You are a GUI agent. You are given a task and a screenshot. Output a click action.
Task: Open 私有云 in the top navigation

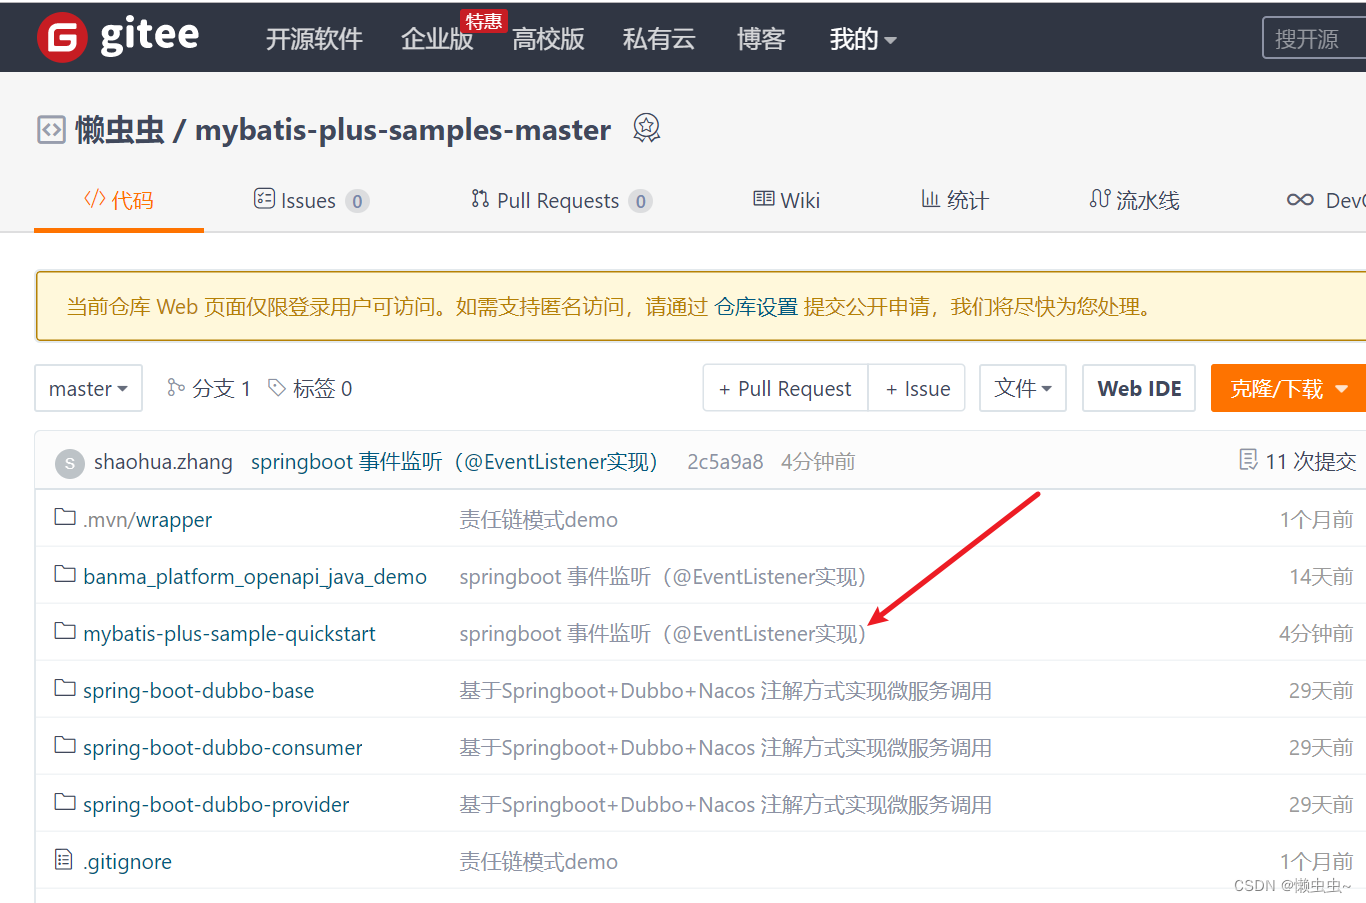coord(659,39)
